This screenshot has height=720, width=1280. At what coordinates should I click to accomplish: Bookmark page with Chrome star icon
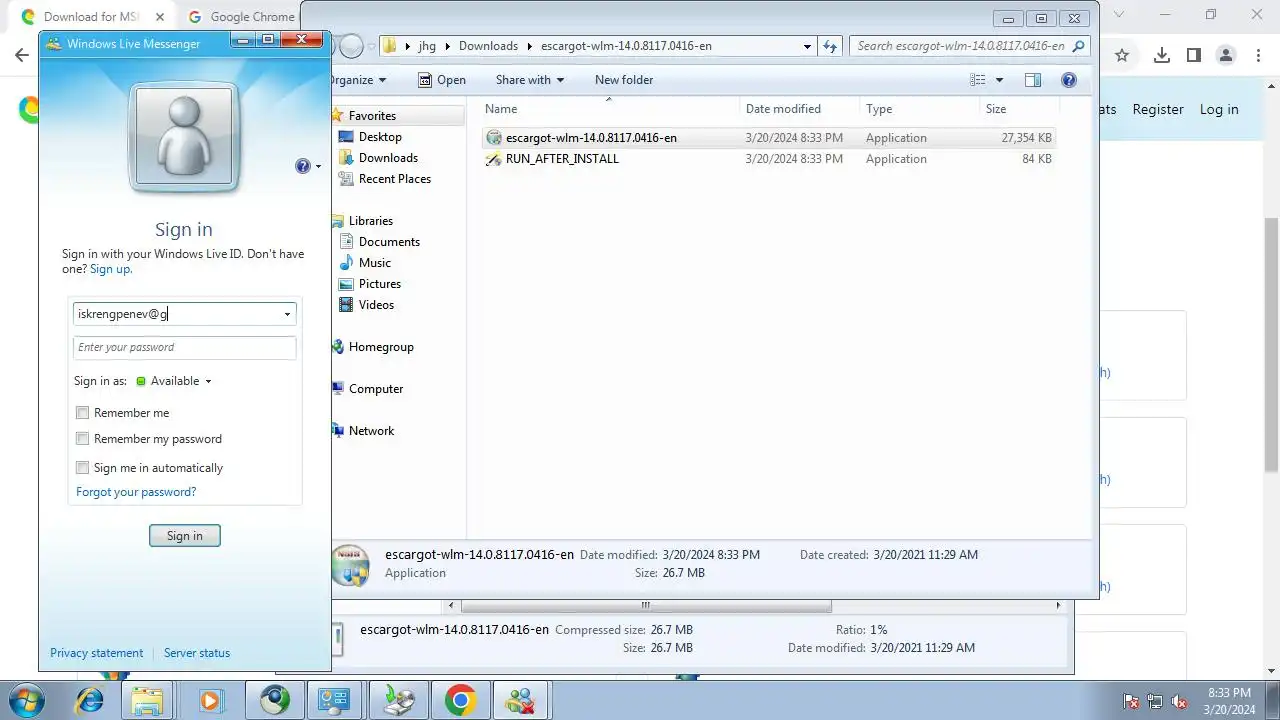tap(1122, 55)
